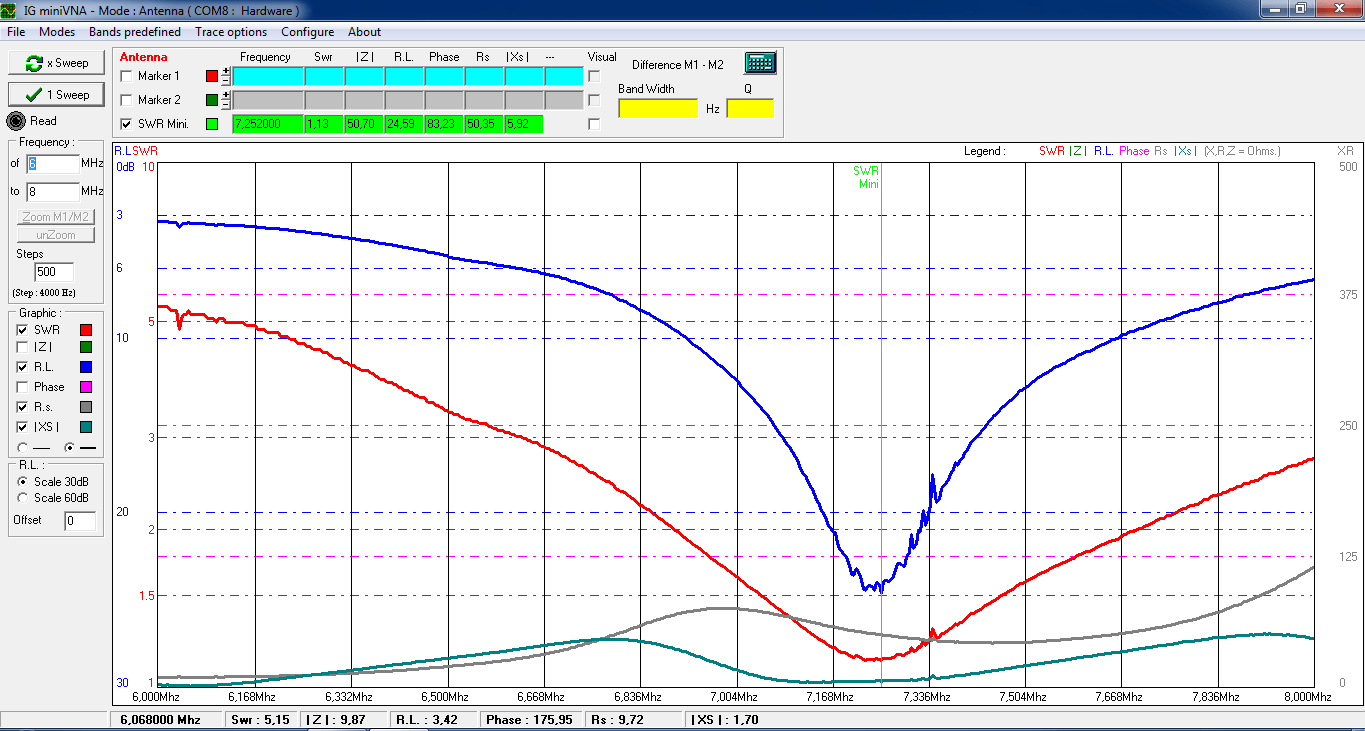Viewport: 1365px width, 731px height.
Task: Click the unZoom button
Action: 56,235
